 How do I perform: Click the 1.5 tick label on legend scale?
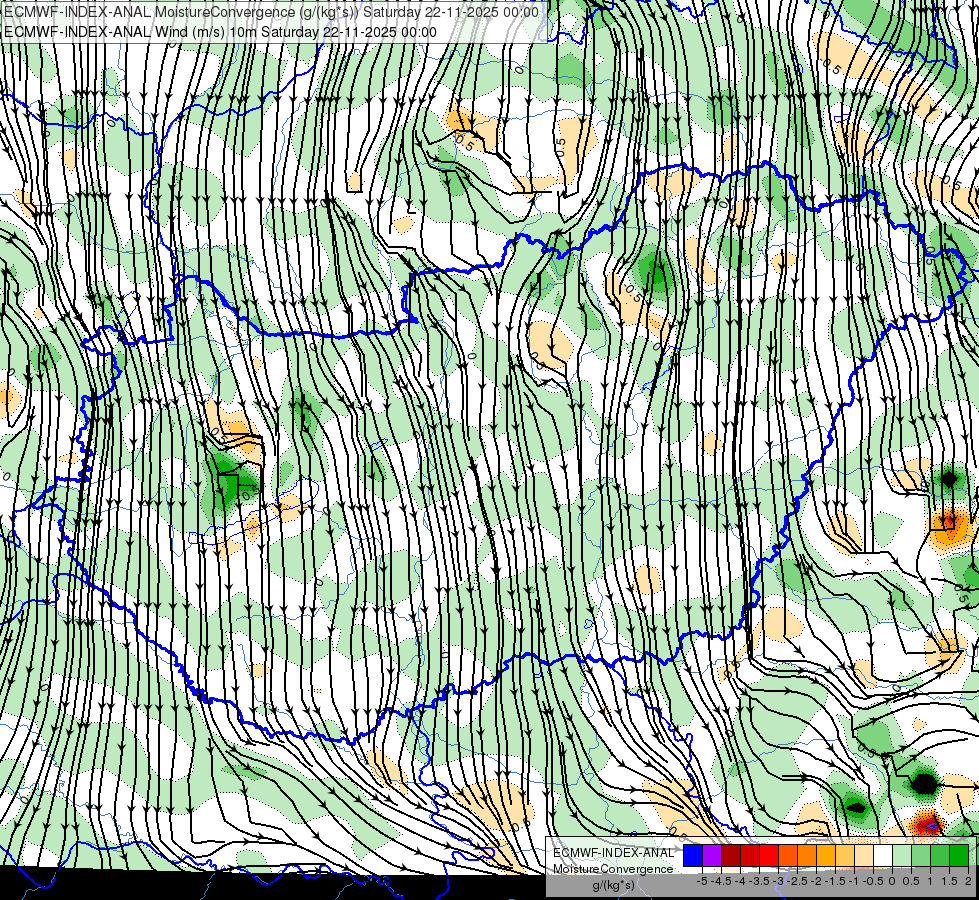tap(948, 881)
